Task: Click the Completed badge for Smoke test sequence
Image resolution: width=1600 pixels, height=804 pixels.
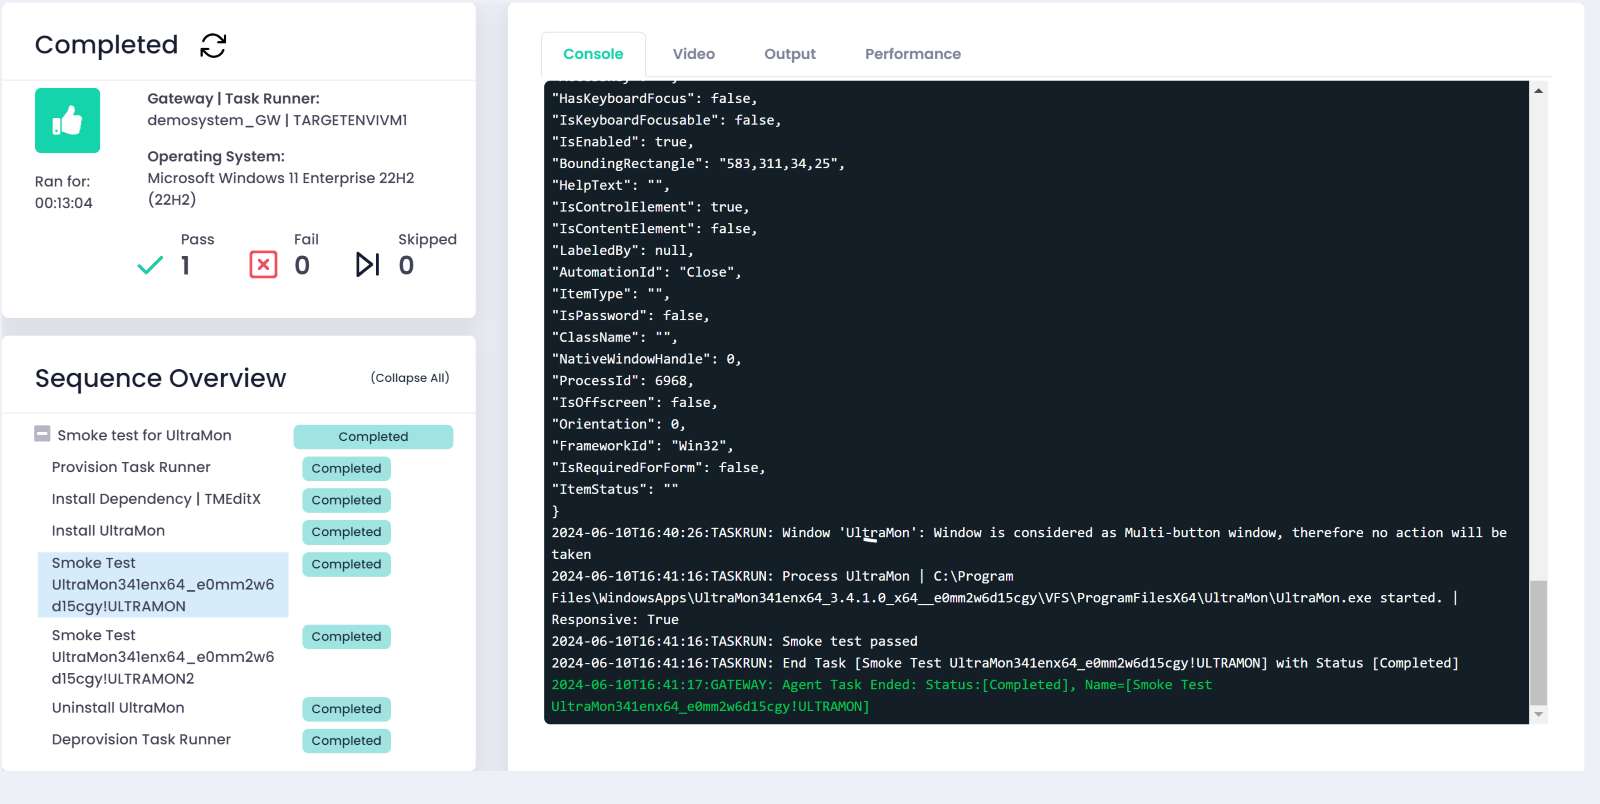Action: 373,437
